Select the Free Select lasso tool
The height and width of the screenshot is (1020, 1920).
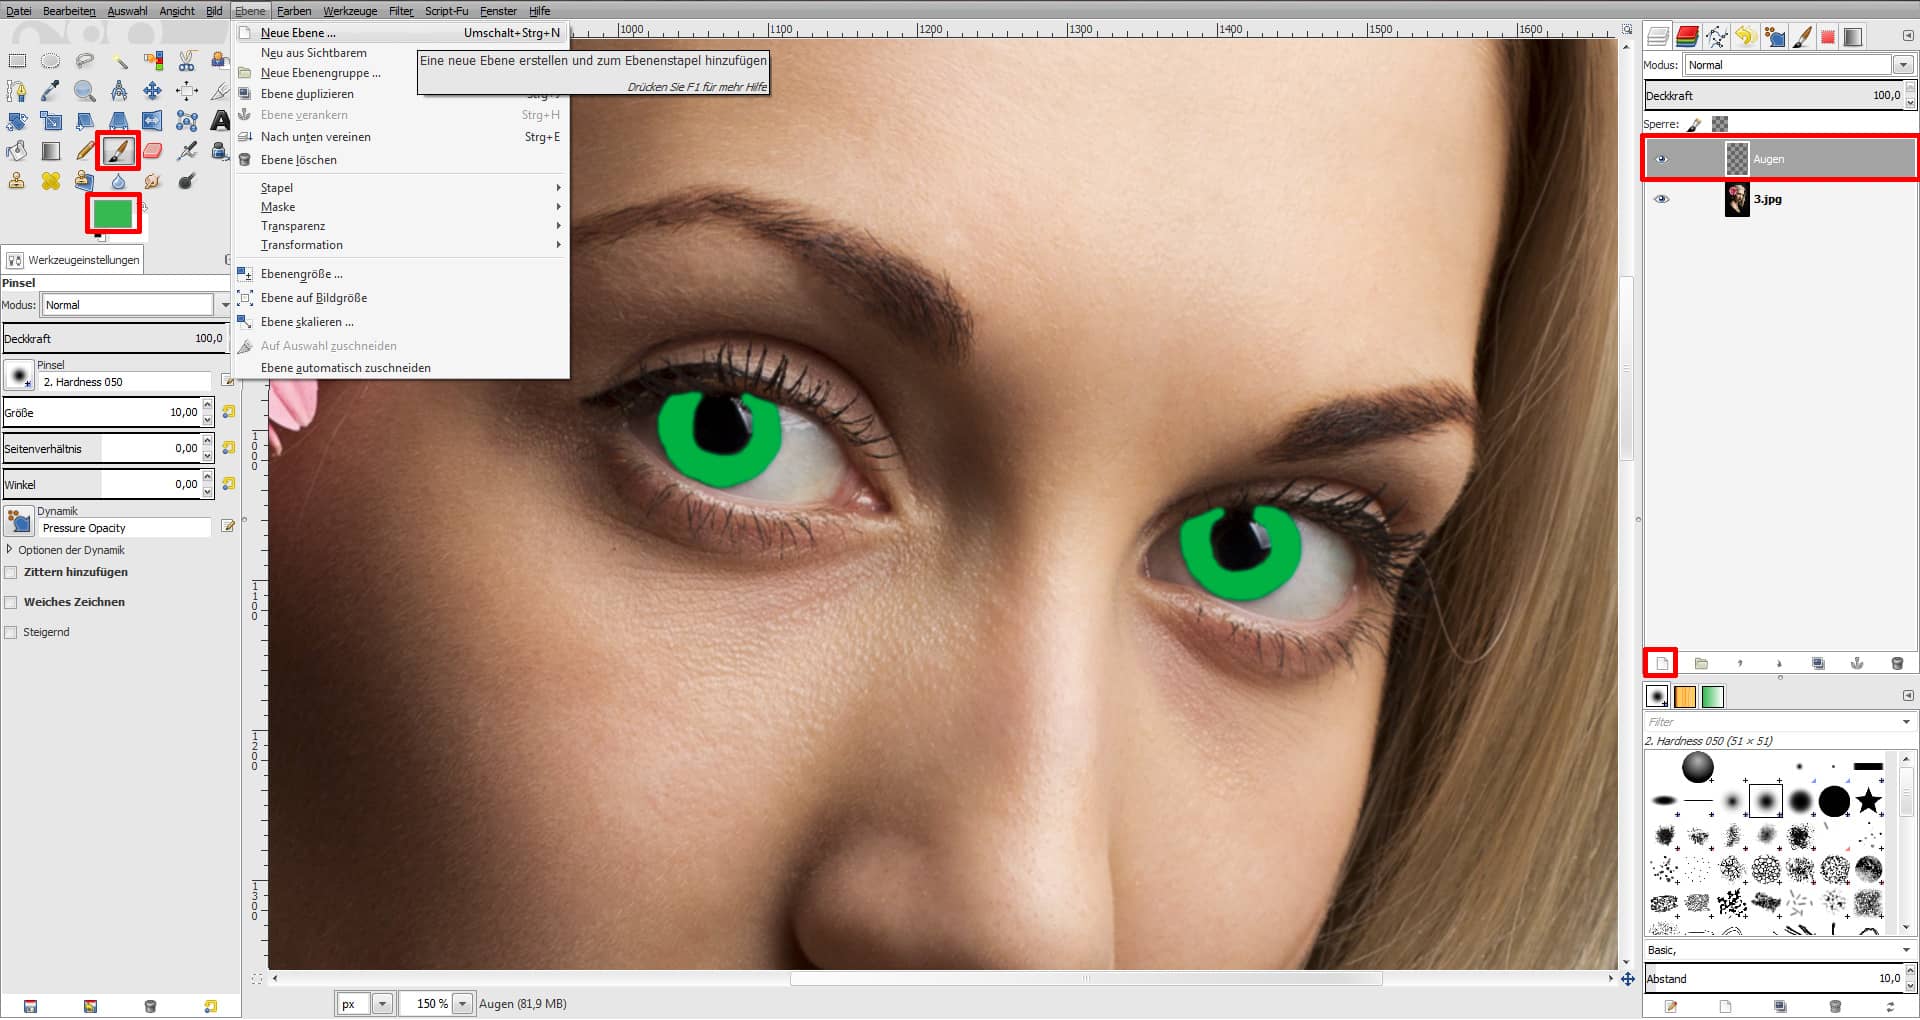coord(84,62)
